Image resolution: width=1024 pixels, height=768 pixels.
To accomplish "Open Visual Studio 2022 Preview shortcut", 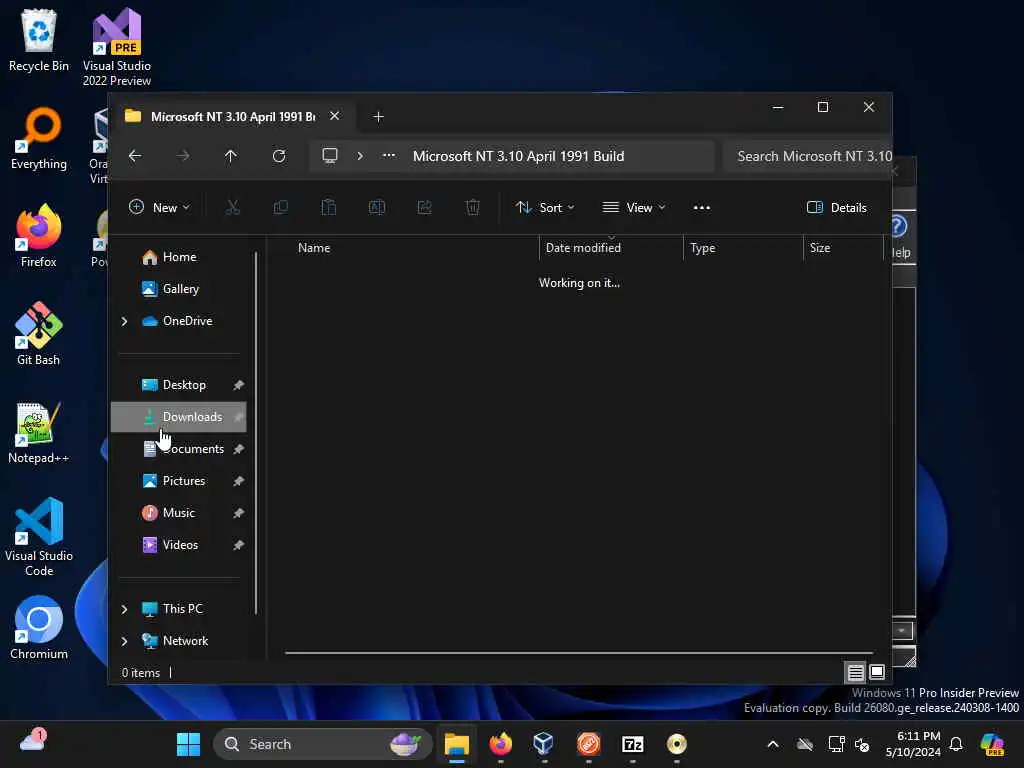I will point(117,47).
